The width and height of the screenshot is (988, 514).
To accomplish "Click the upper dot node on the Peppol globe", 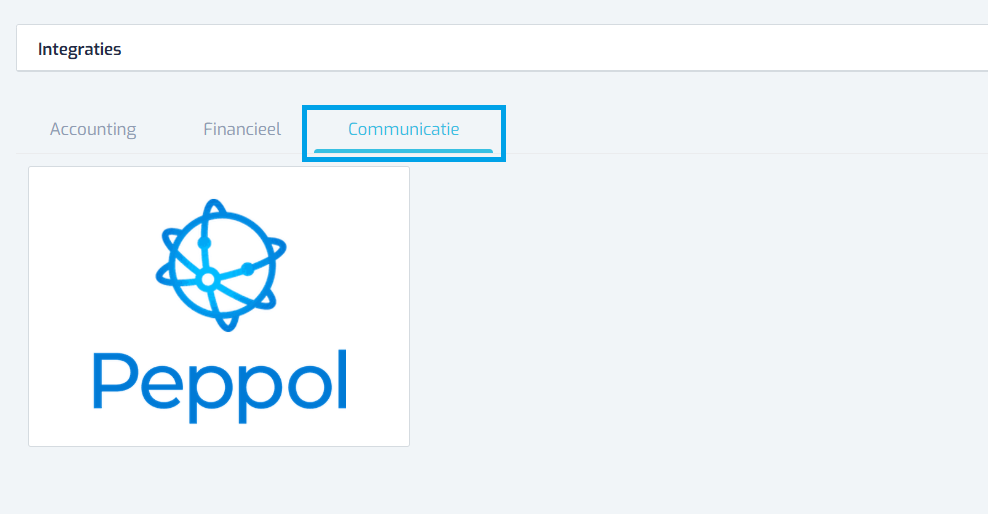I will [204, 243].
